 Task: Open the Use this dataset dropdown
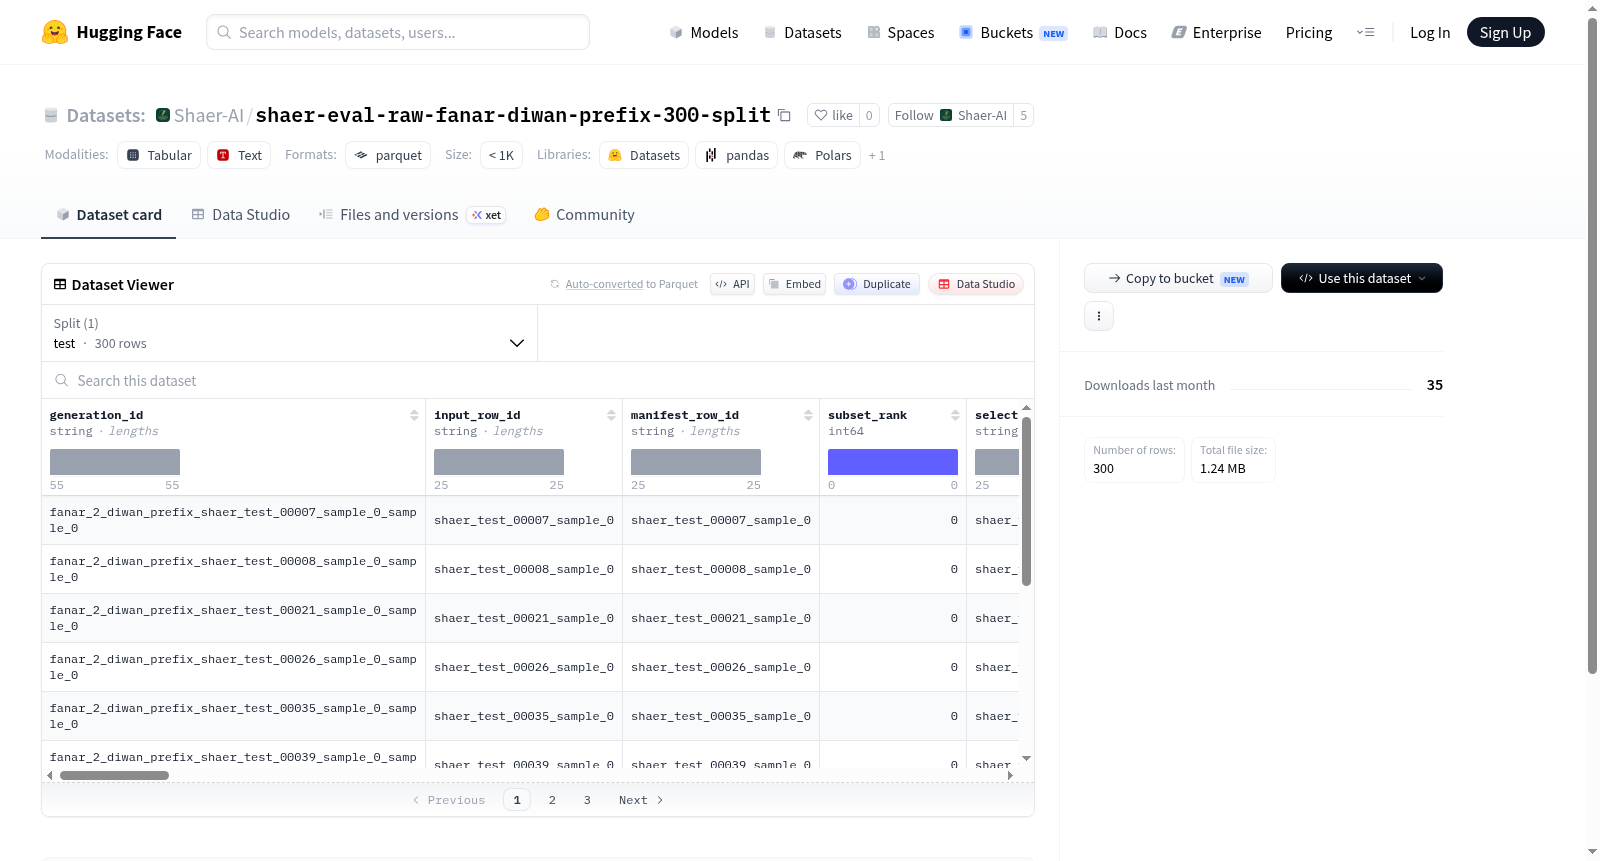point(1362,278)
